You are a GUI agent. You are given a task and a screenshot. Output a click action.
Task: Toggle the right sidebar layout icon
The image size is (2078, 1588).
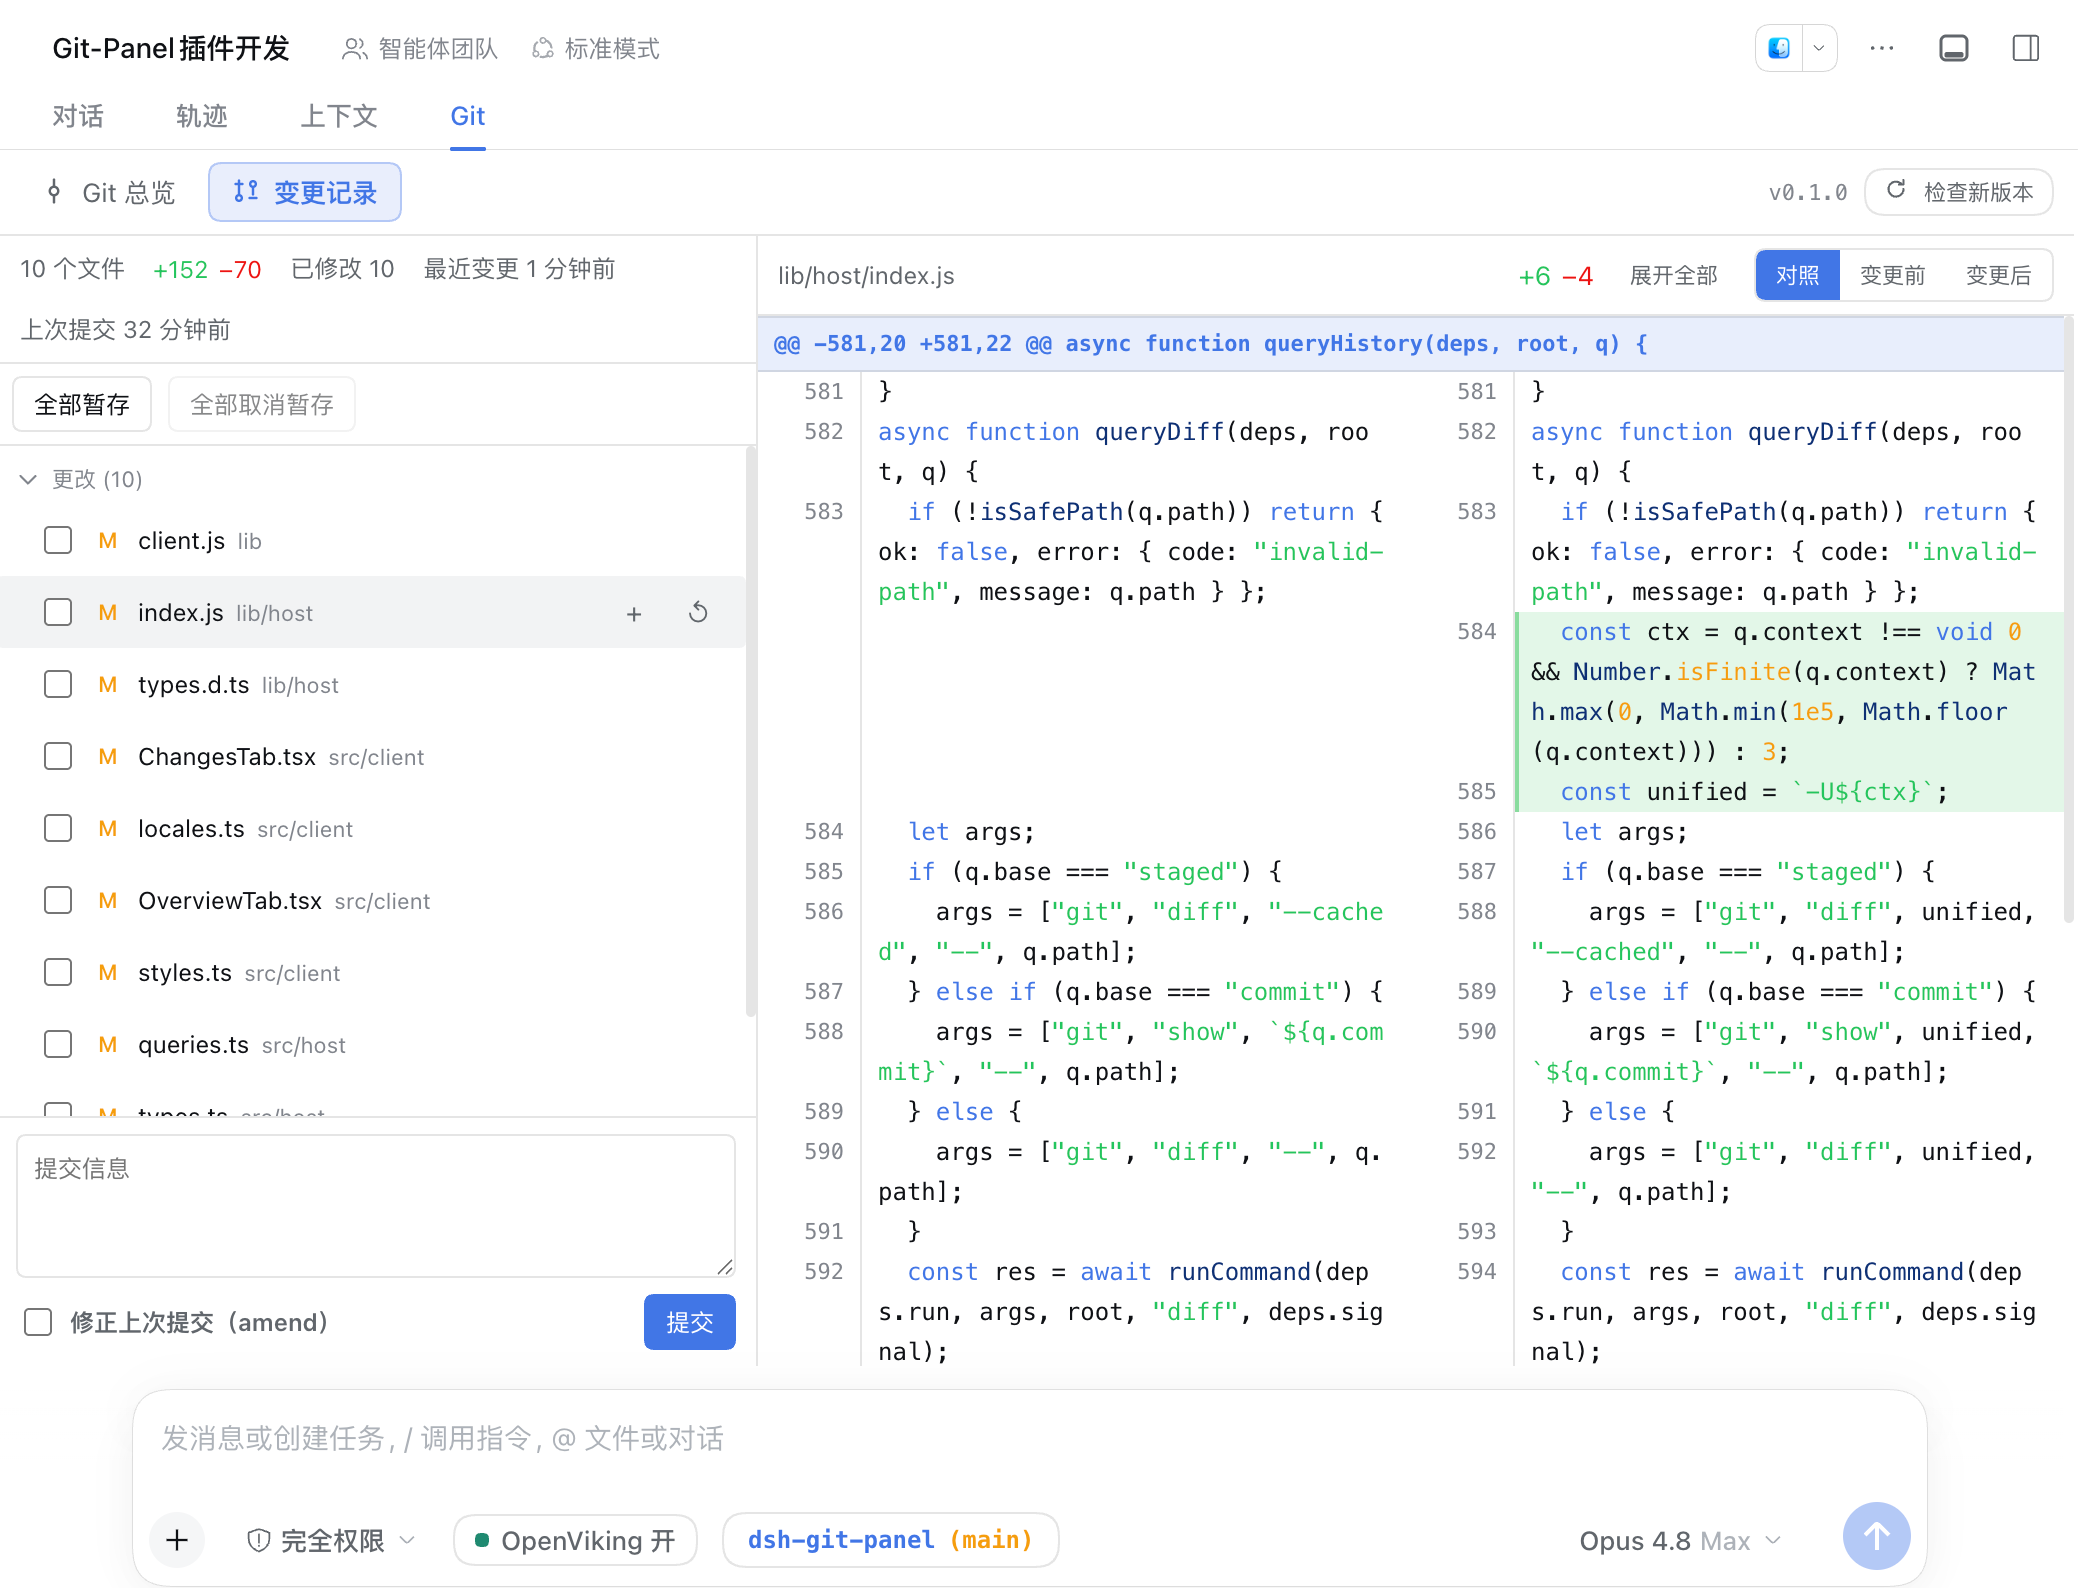[x=2026, y=48]
